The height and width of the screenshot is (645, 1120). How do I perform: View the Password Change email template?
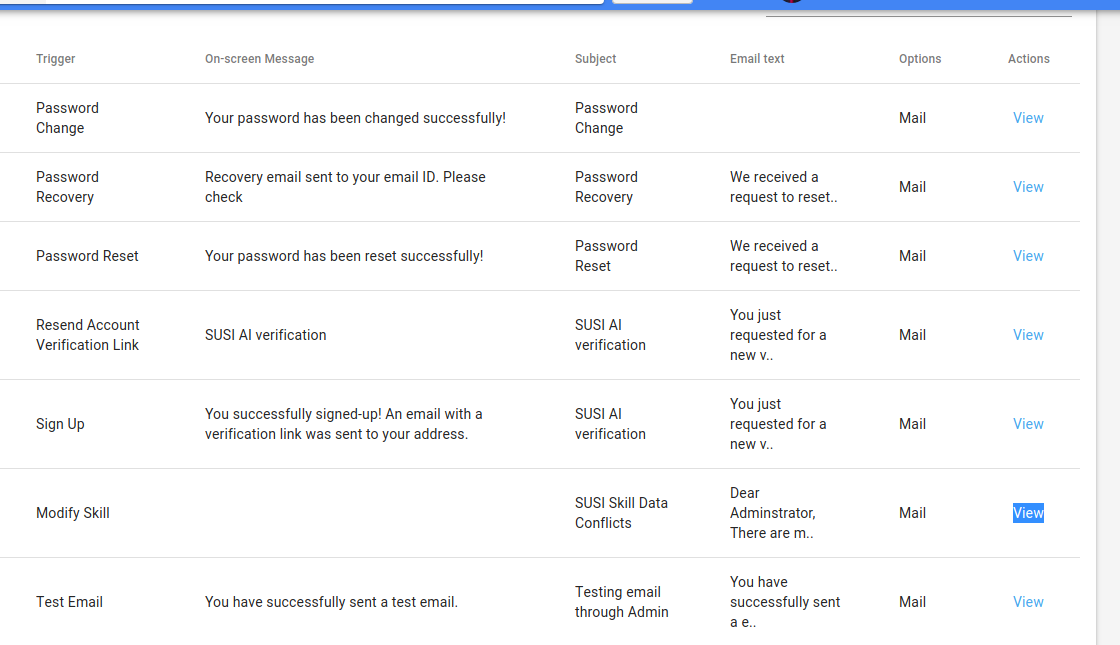tap(1028, 117)
